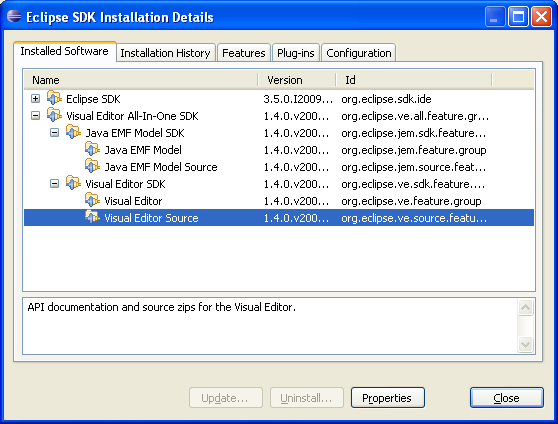Go to the Configuration tab
558x424 pixels.
(359, 53)
